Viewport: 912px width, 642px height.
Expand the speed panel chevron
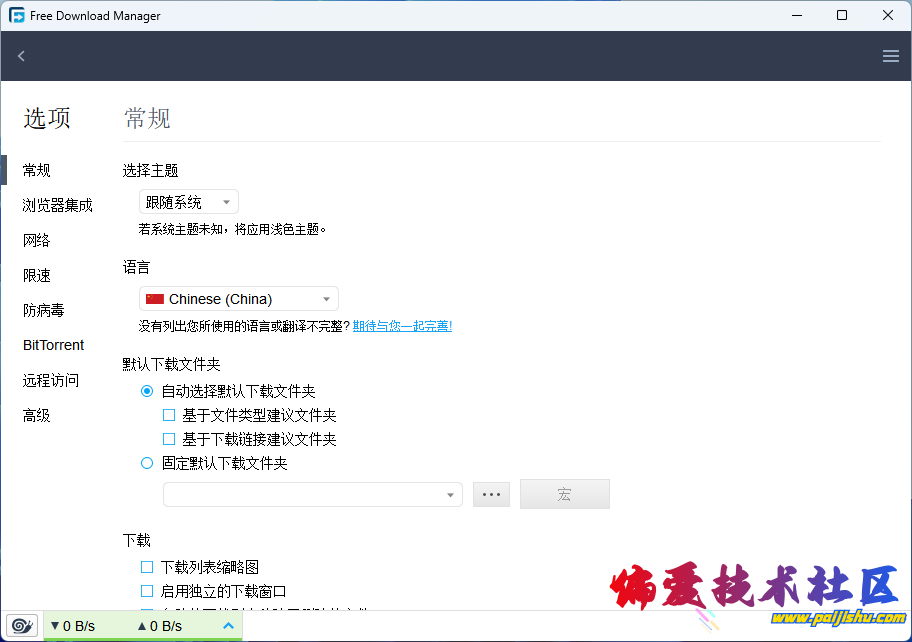pyautogui.click(x=228, y=626)
